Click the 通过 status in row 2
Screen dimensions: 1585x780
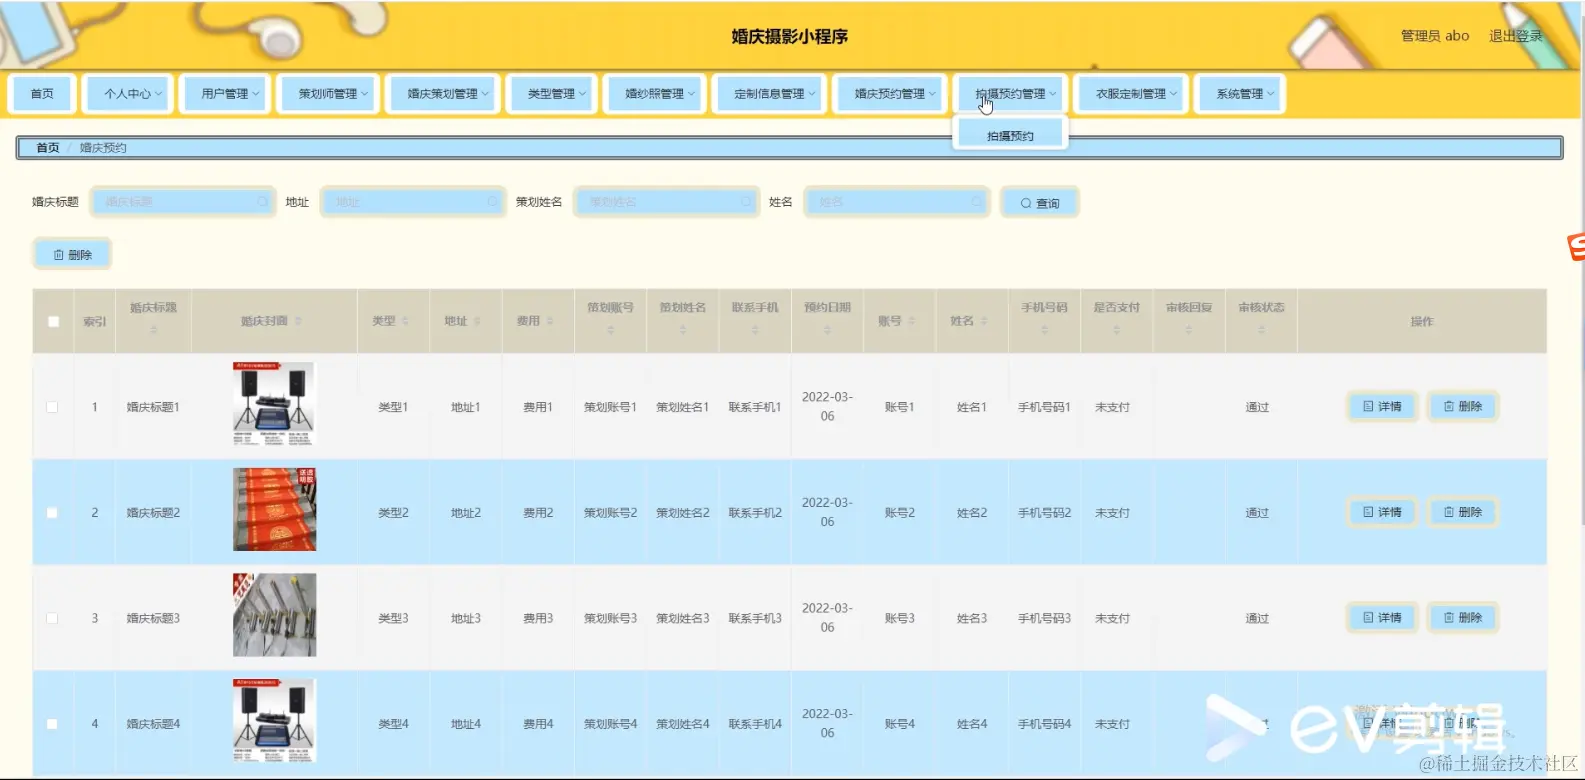pyautogui.click(x=1257, y=513)
